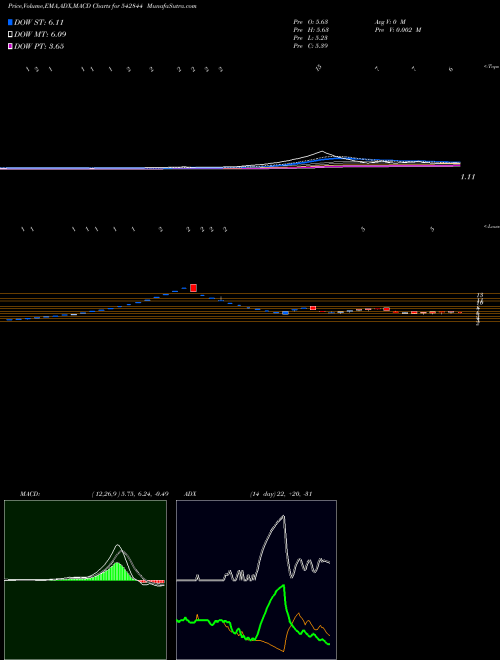Click the chart title naming MunafaSutra.com
This screenshot has height=660, width=500.
pyautogui.click(x=102, y=6)
